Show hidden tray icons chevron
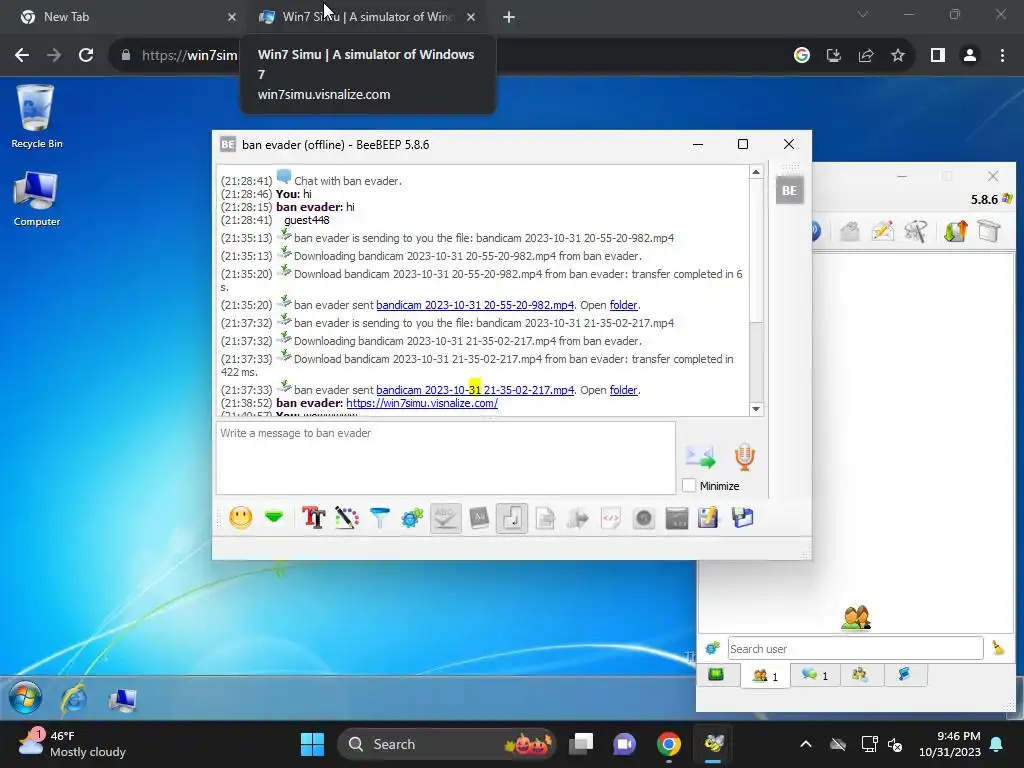The image size is (1024, 768). pyautogui.click(x=806, y=744)
